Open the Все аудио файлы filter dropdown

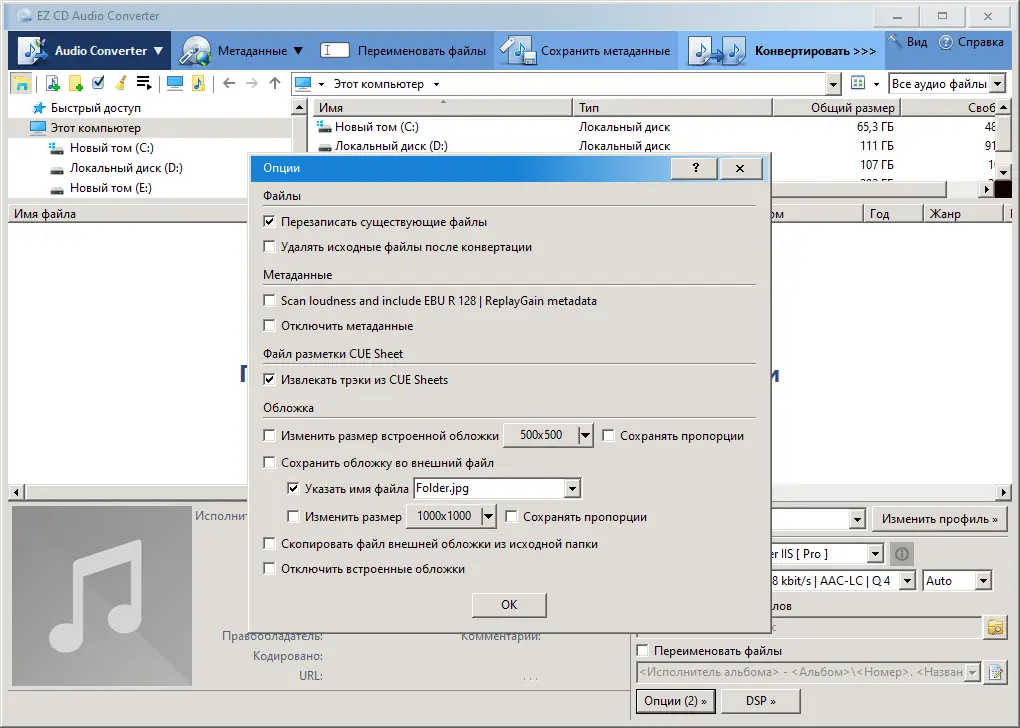pos(998,84)
